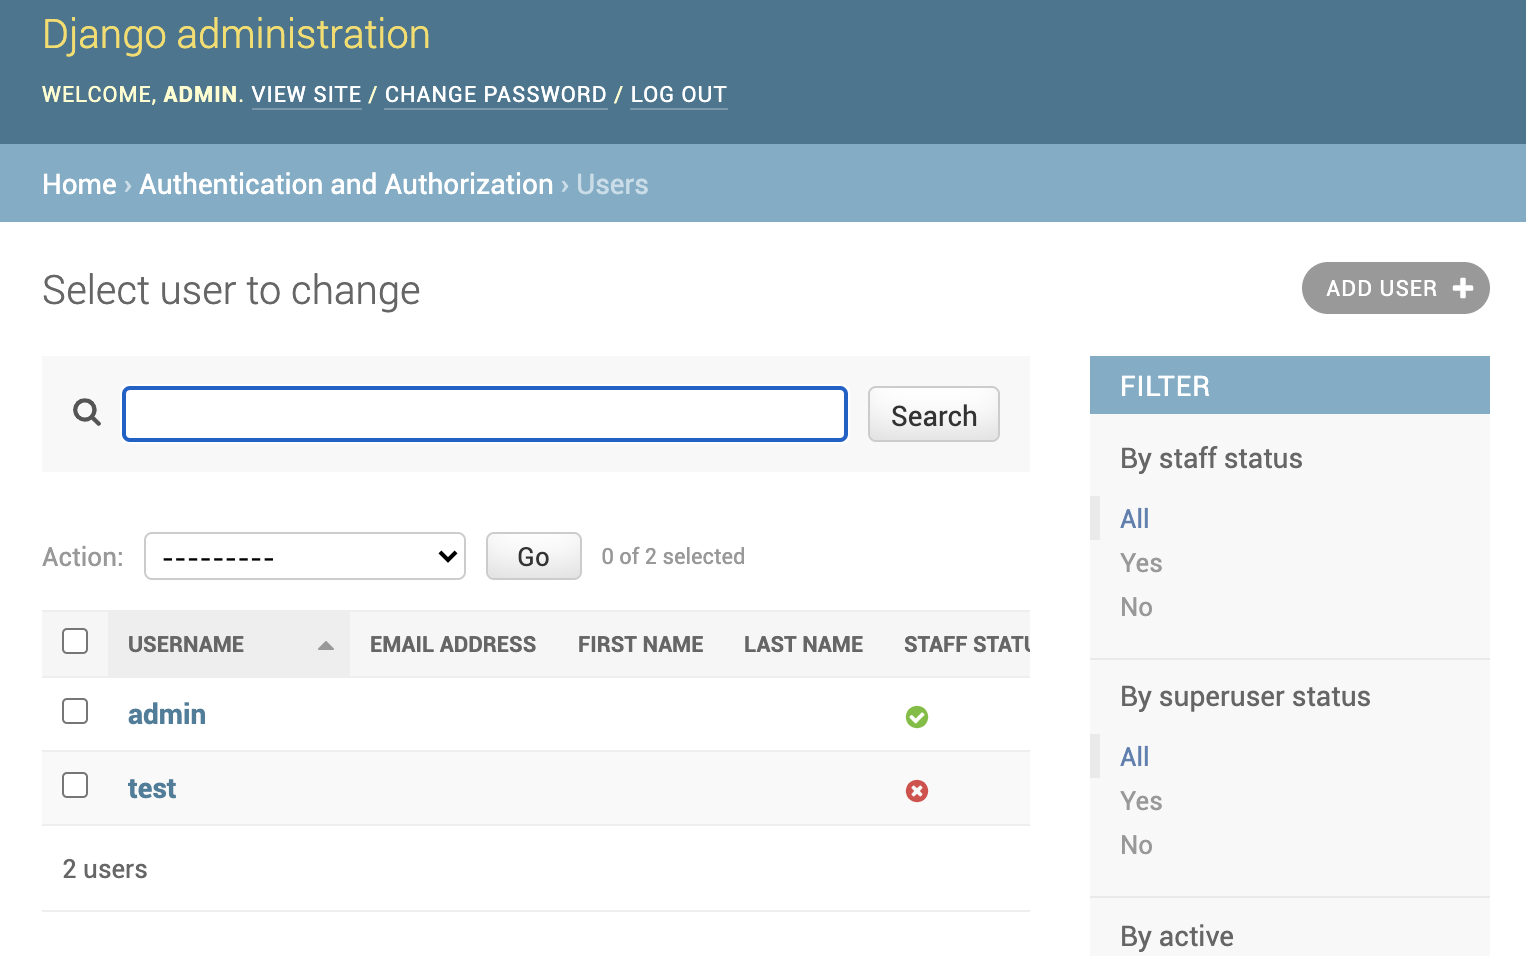This screenshot has height=956, width=1526.
Task: Click the 'Action:' label
Action: [x=83, y=556]
